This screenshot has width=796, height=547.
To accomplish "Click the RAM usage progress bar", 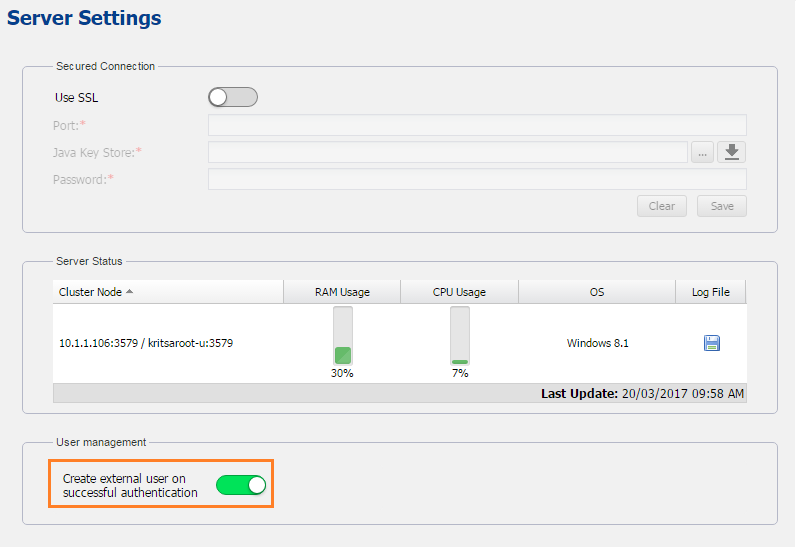I will 343,336.
